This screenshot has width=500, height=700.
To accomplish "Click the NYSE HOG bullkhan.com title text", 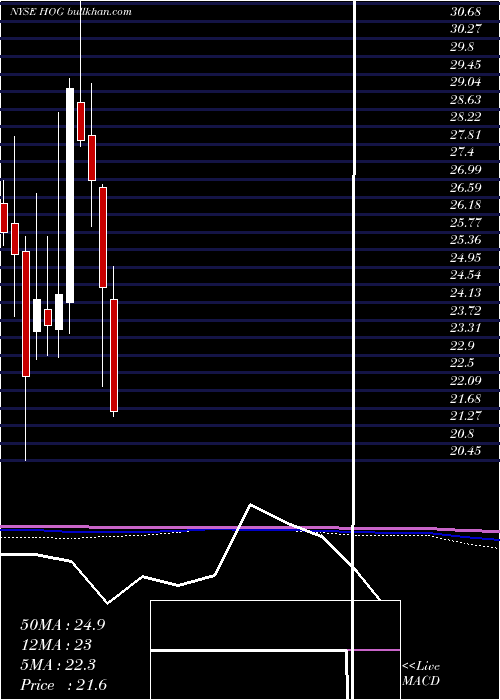I will click(71, 12).
